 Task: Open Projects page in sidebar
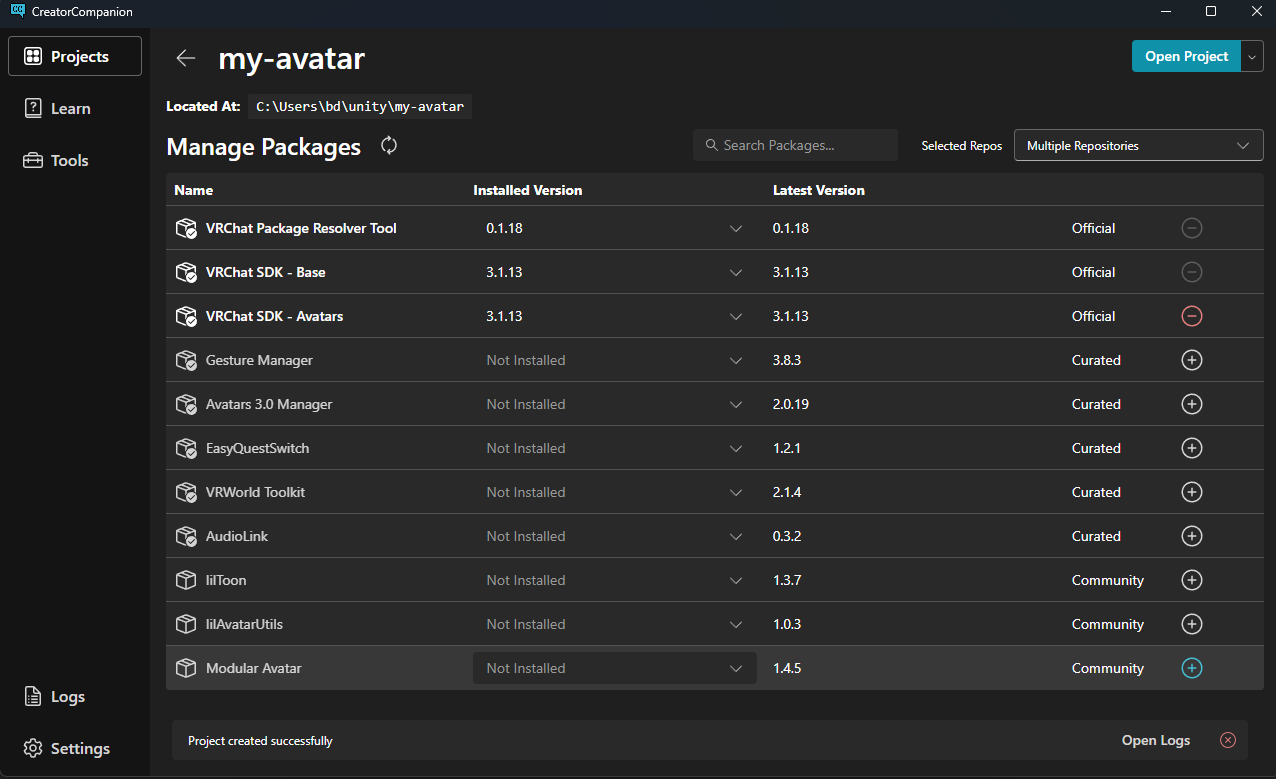click(75, 56)
